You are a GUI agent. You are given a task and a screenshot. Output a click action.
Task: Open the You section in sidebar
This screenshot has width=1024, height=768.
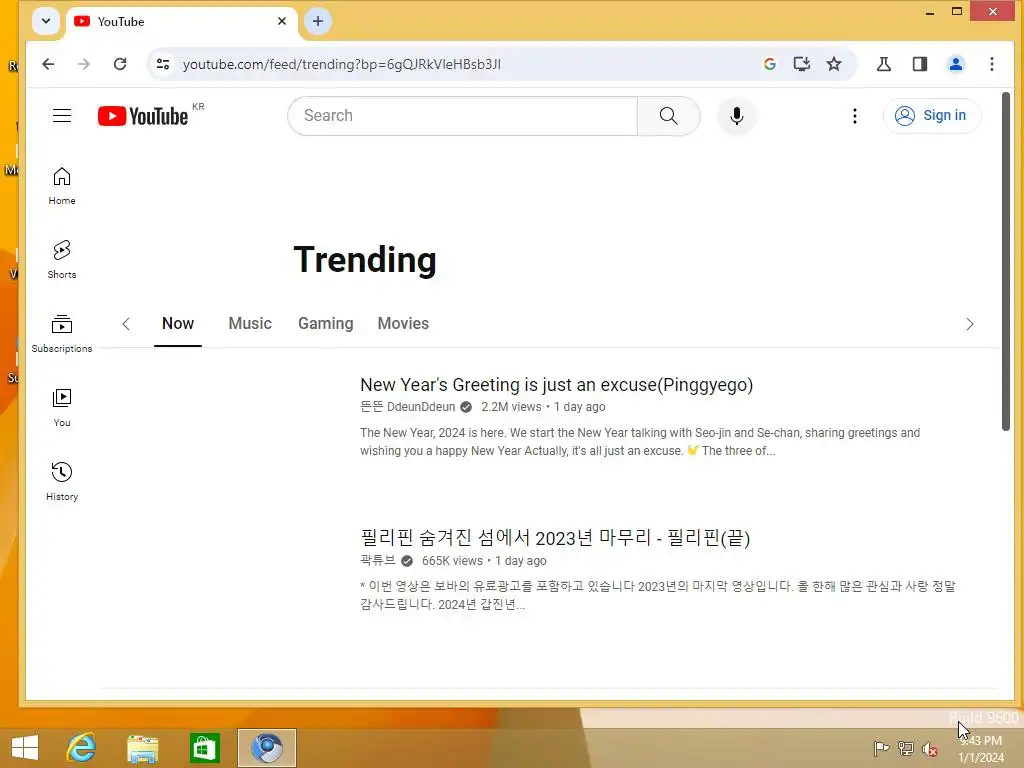62,408
